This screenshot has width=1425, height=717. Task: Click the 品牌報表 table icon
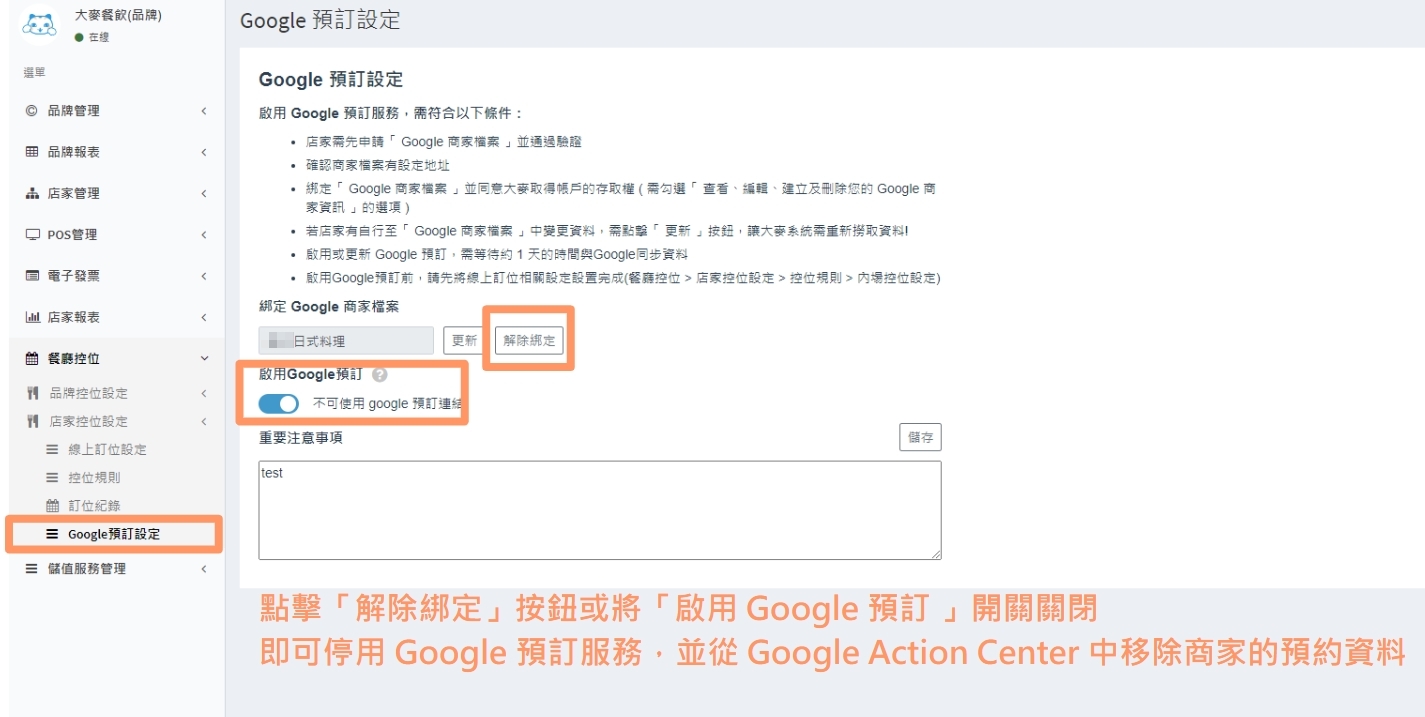click(x=32, y=152)
